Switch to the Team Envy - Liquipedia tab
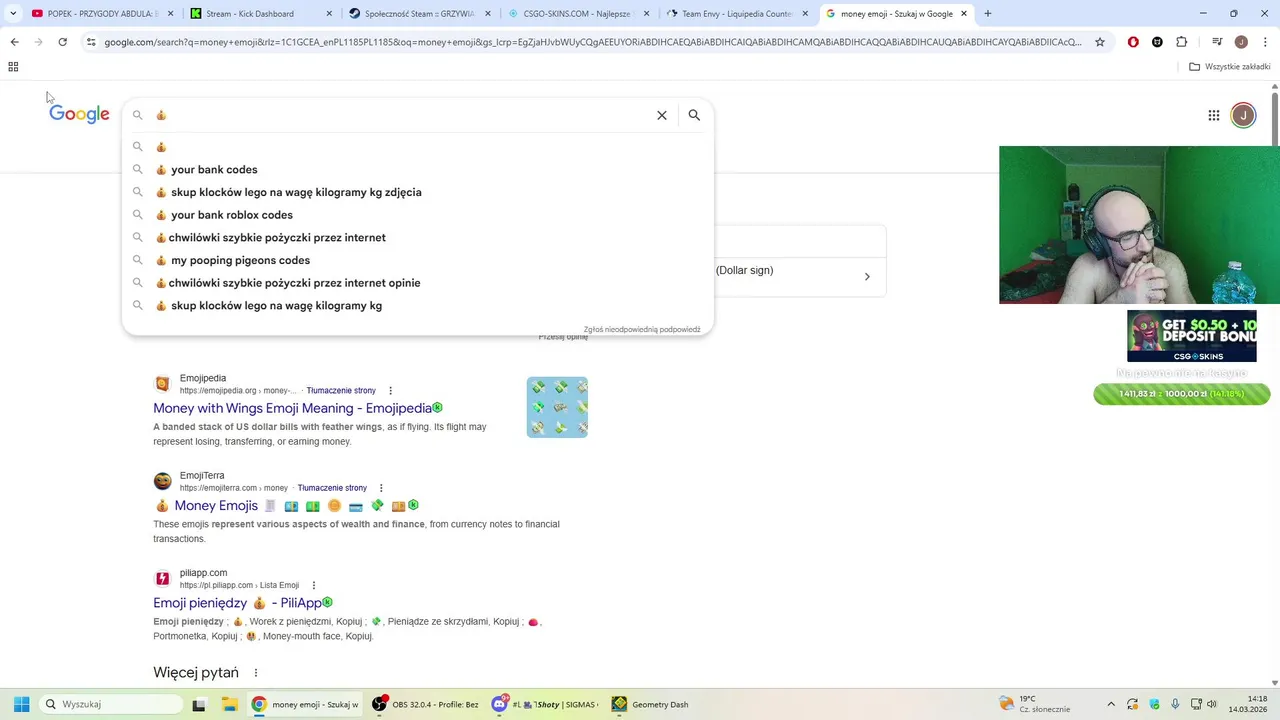 [736, 14]
